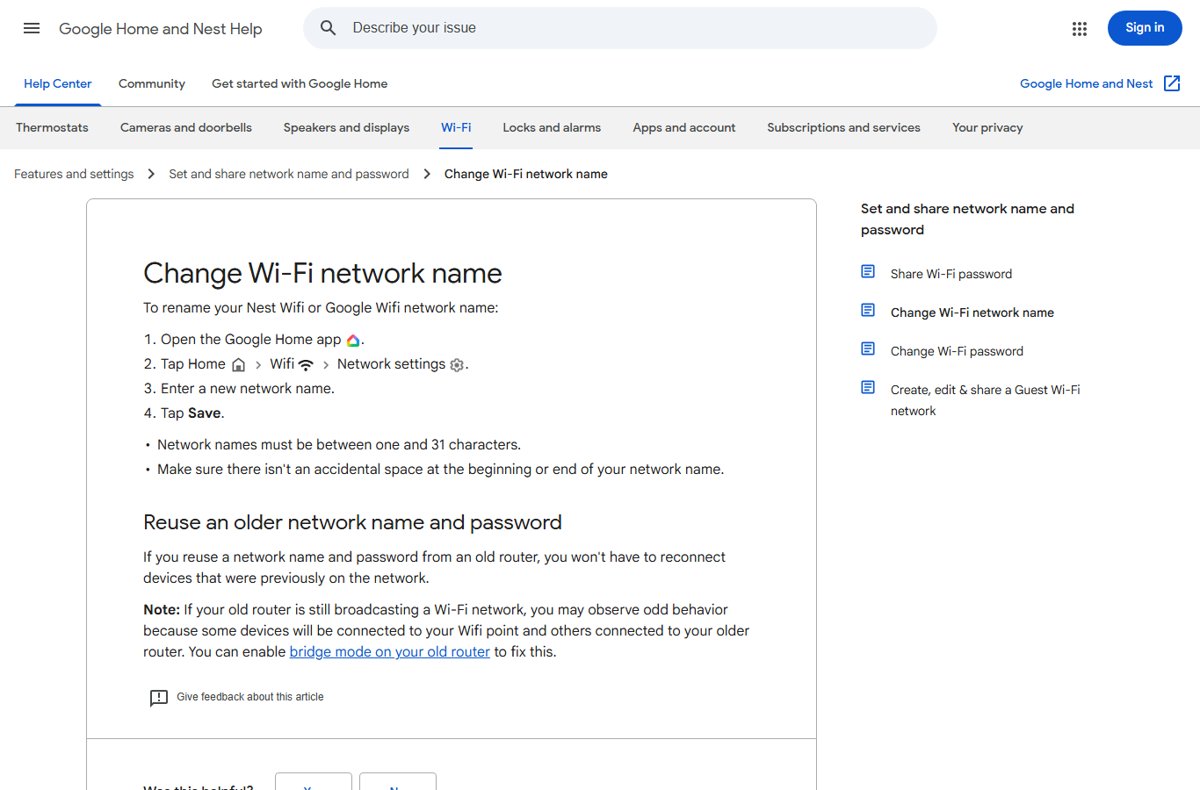
Task: Click breadcrumb chevron before Change Wi-Fi network name
Action: (x=427, y=174)
